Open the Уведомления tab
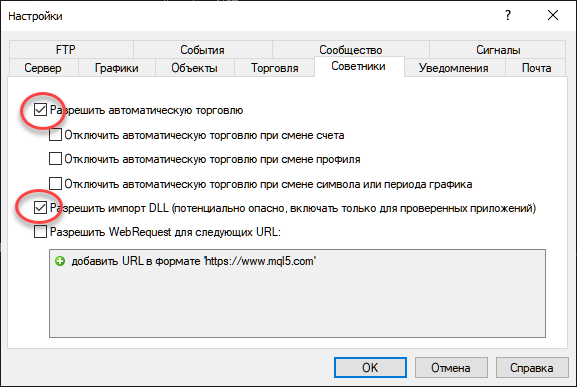Screen dimensions: 577x387 click(x=454, y=68)
